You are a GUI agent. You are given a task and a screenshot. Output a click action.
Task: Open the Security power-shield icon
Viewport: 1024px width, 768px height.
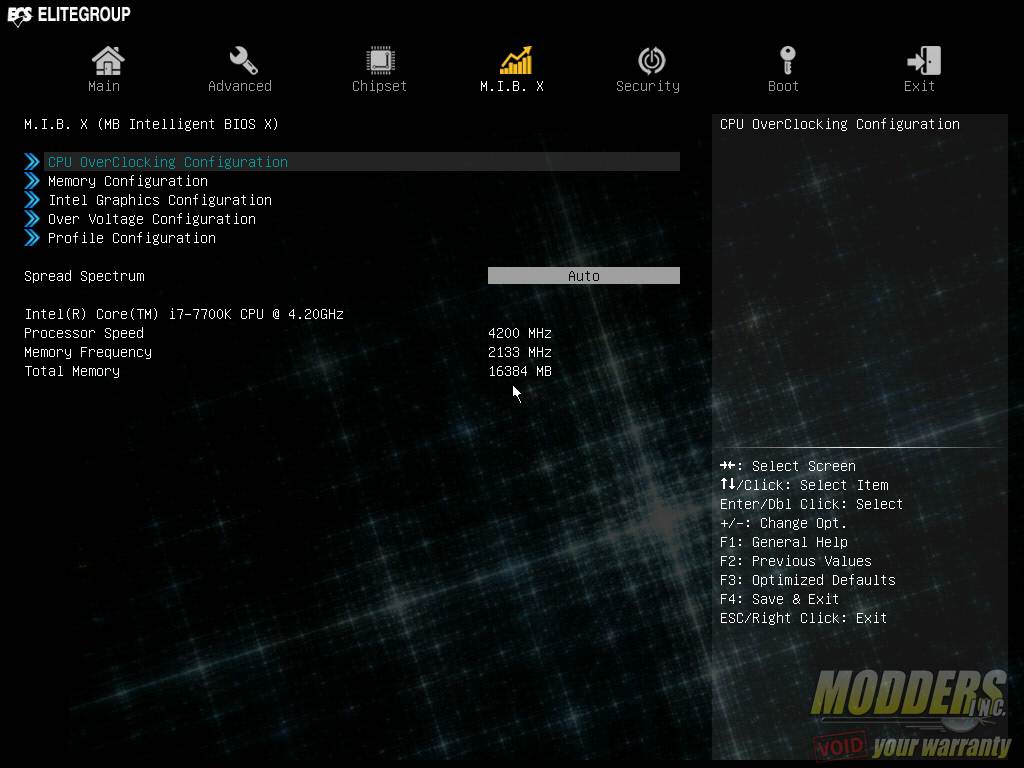point(651,61)
